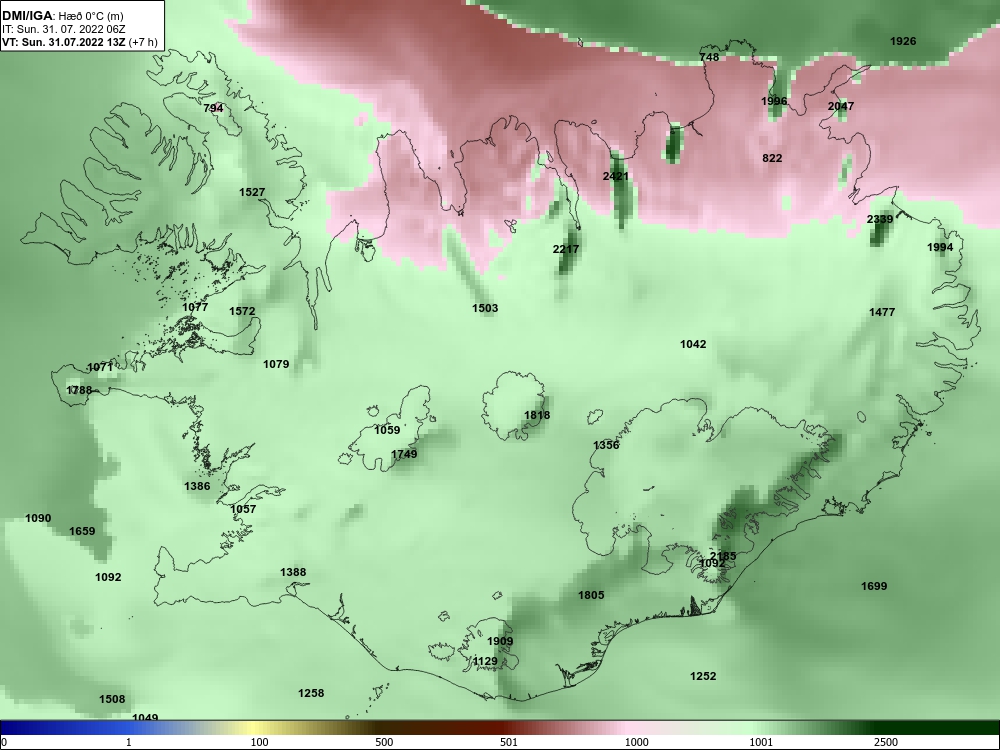The width and height of the screenshot is (1000, 750).
Task: Click the map value 1071
Action: tap(100, 367)
